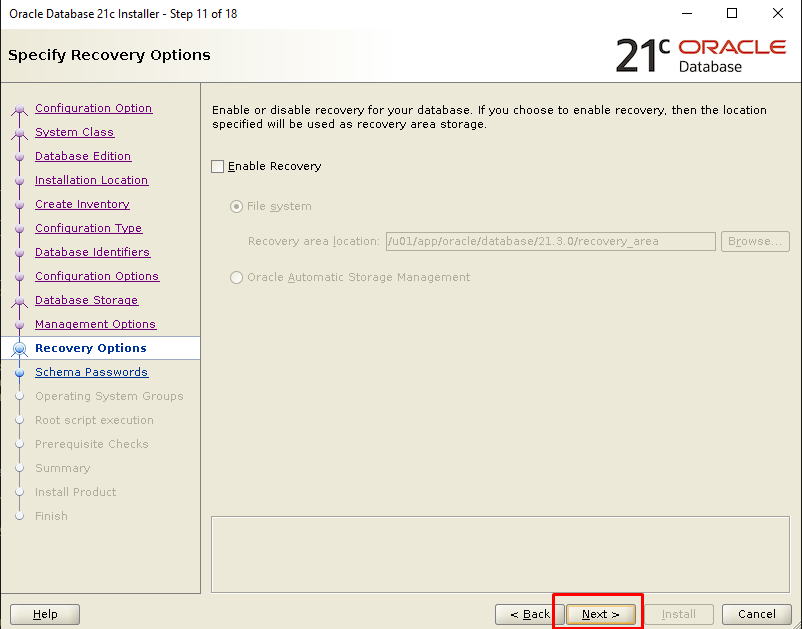
Task: Click the Configuration Option step marker icon
Action: pyautogui.click(x=19, y=109)
